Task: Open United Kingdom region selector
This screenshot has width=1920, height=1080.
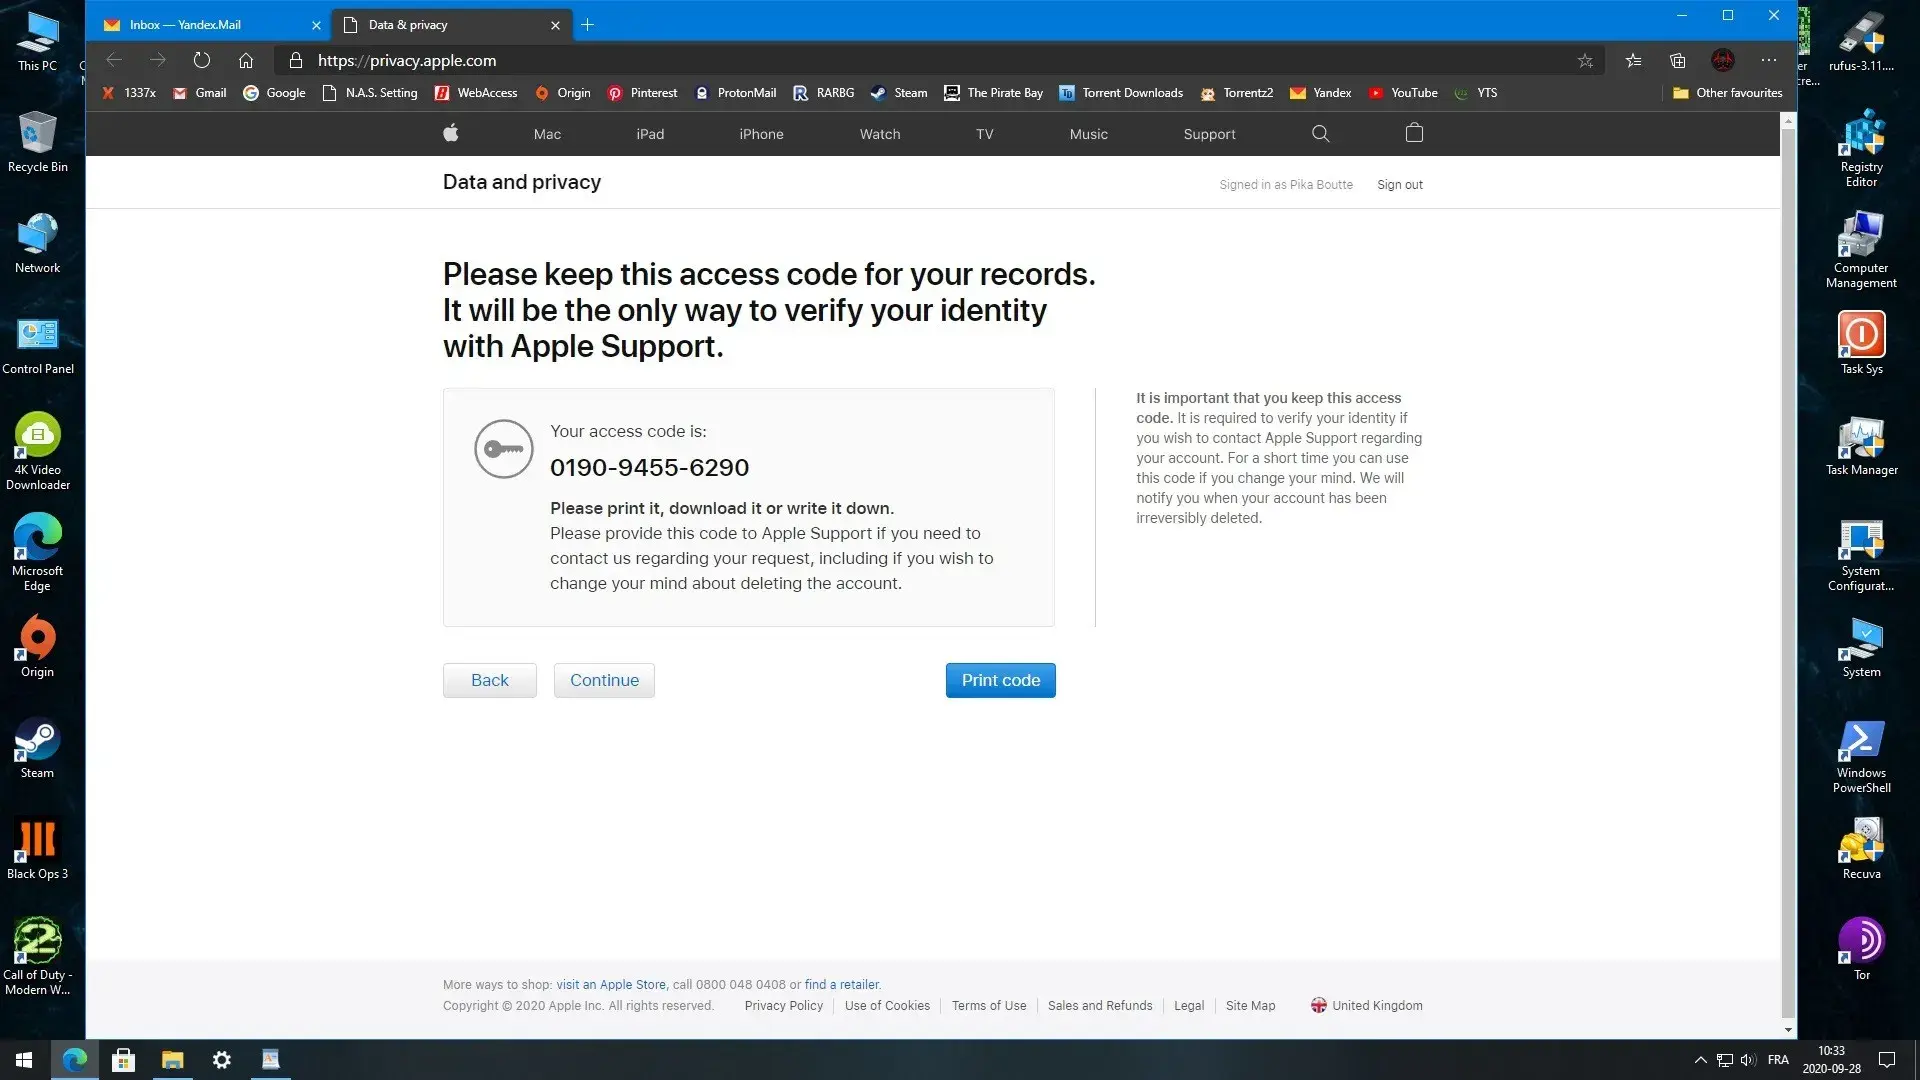Action: pyautogui.click(x=1366, y=1005)
